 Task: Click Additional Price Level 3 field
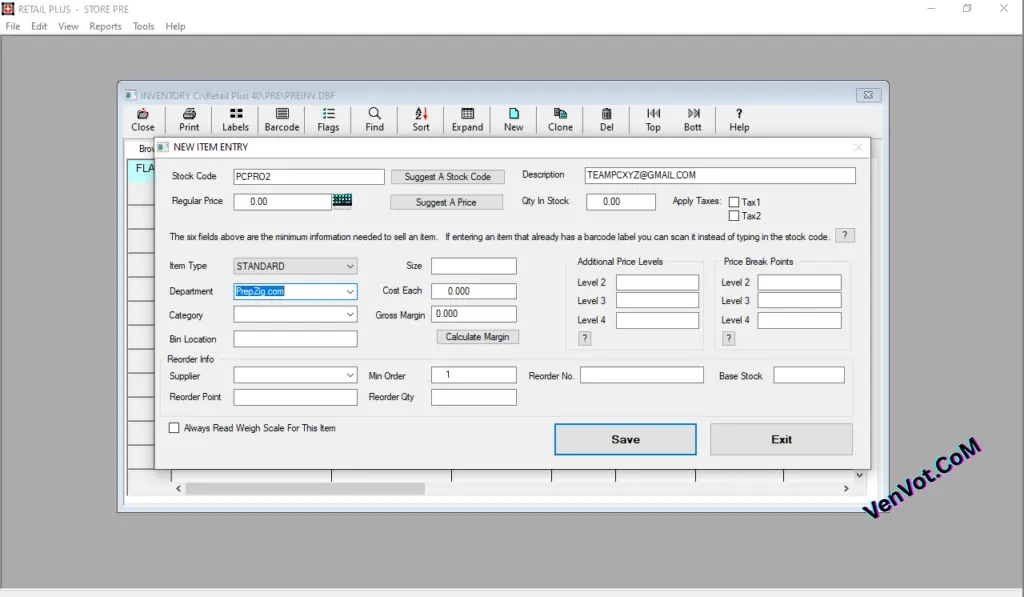[657, 300]
